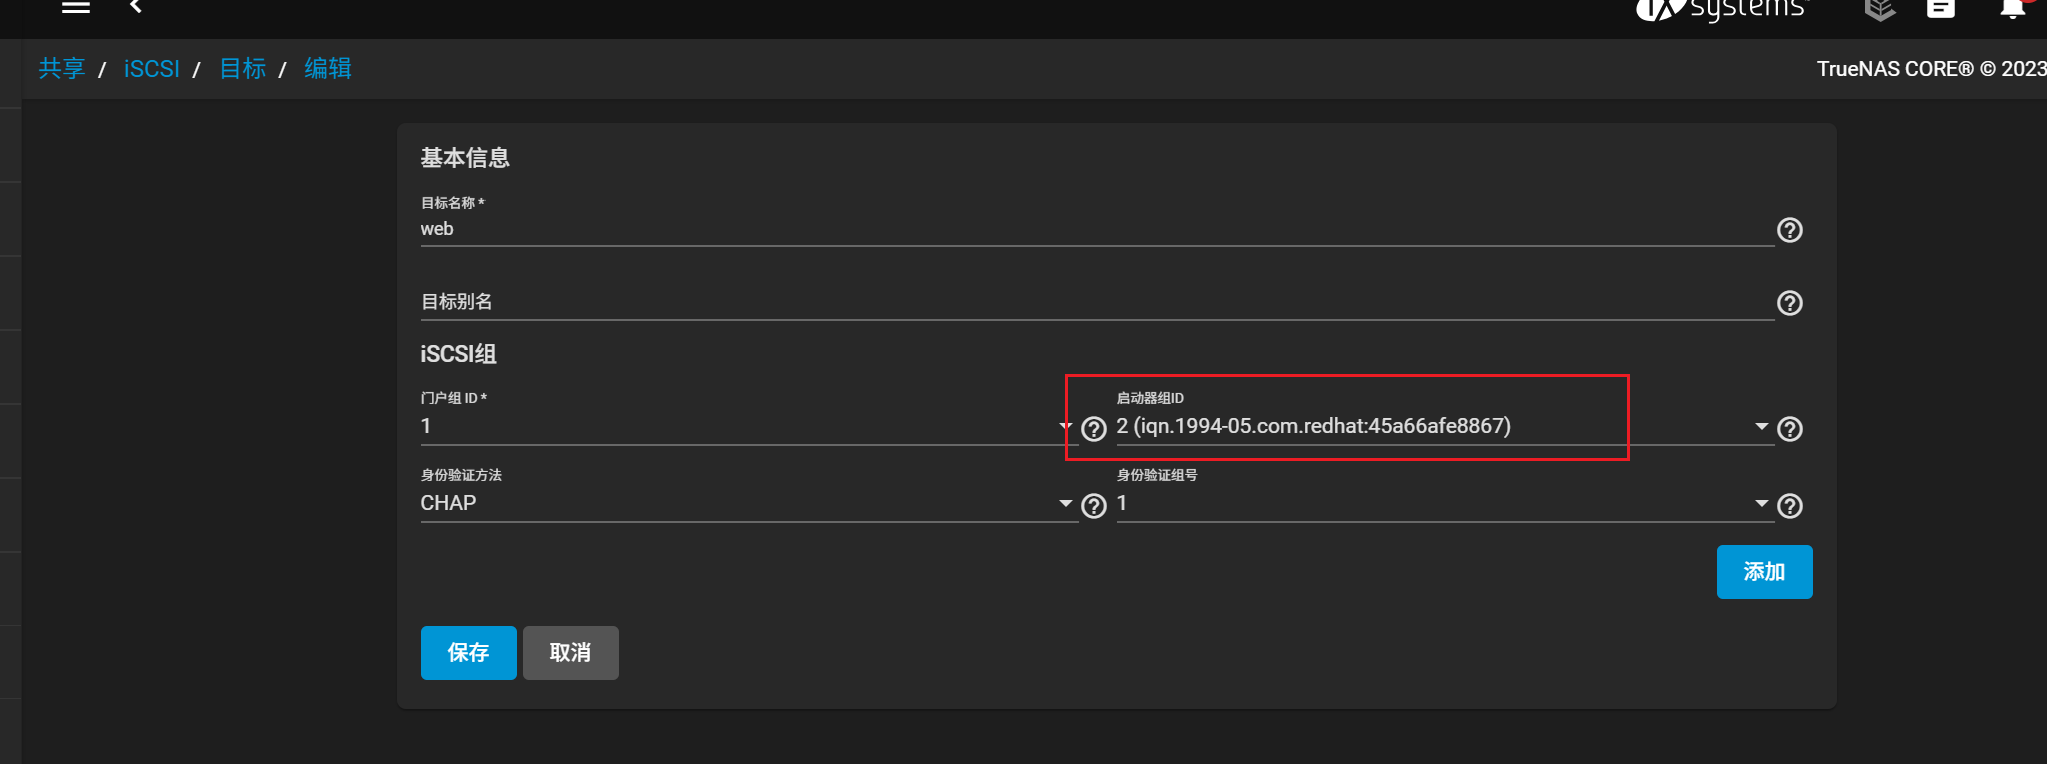Navigate to iSCSI breadcrumb link
Image resolution: width=2047 pixels, height=764 pixels.
click(151, 69)
